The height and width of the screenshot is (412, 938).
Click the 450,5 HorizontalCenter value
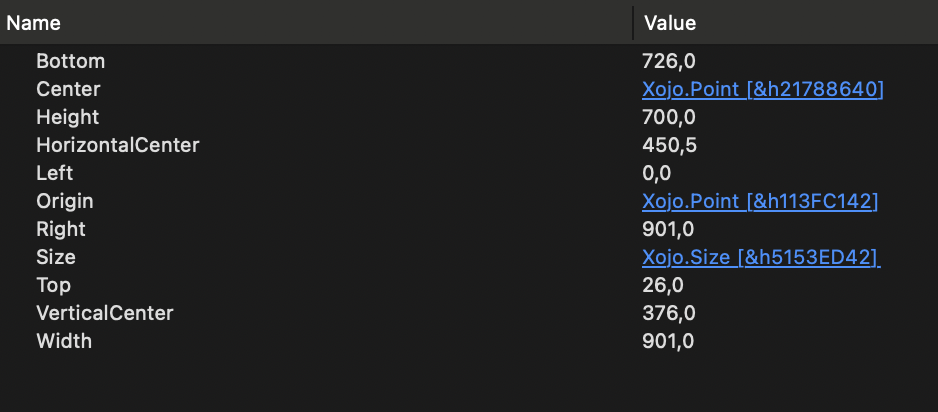[x=669, y=145]
